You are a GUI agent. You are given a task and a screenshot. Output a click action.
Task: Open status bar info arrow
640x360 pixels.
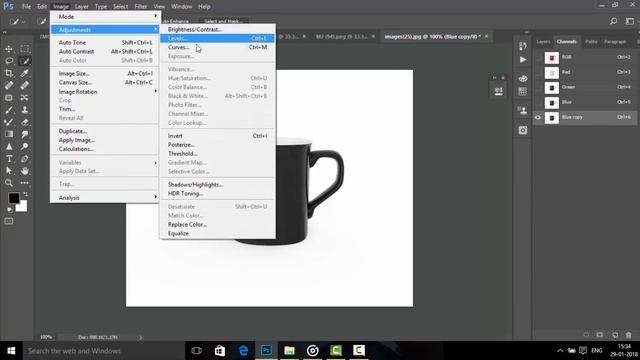(x=141, y=338)
